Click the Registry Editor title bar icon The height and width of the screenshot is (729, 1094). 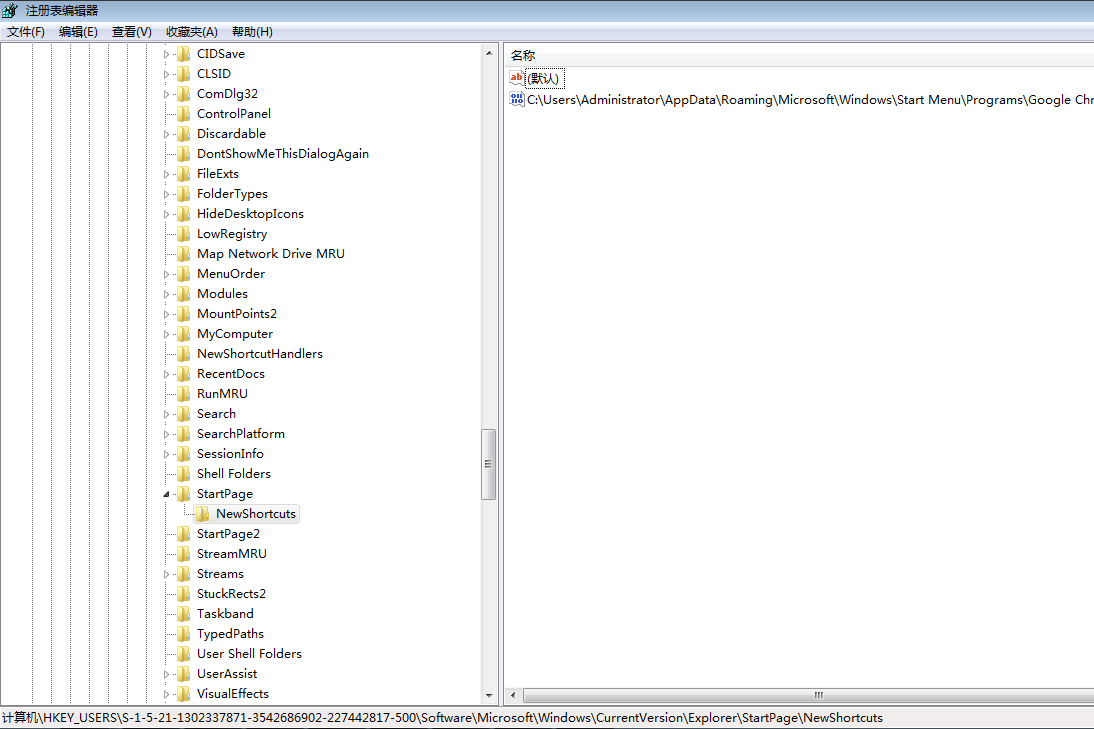click(x=10, y=10)
